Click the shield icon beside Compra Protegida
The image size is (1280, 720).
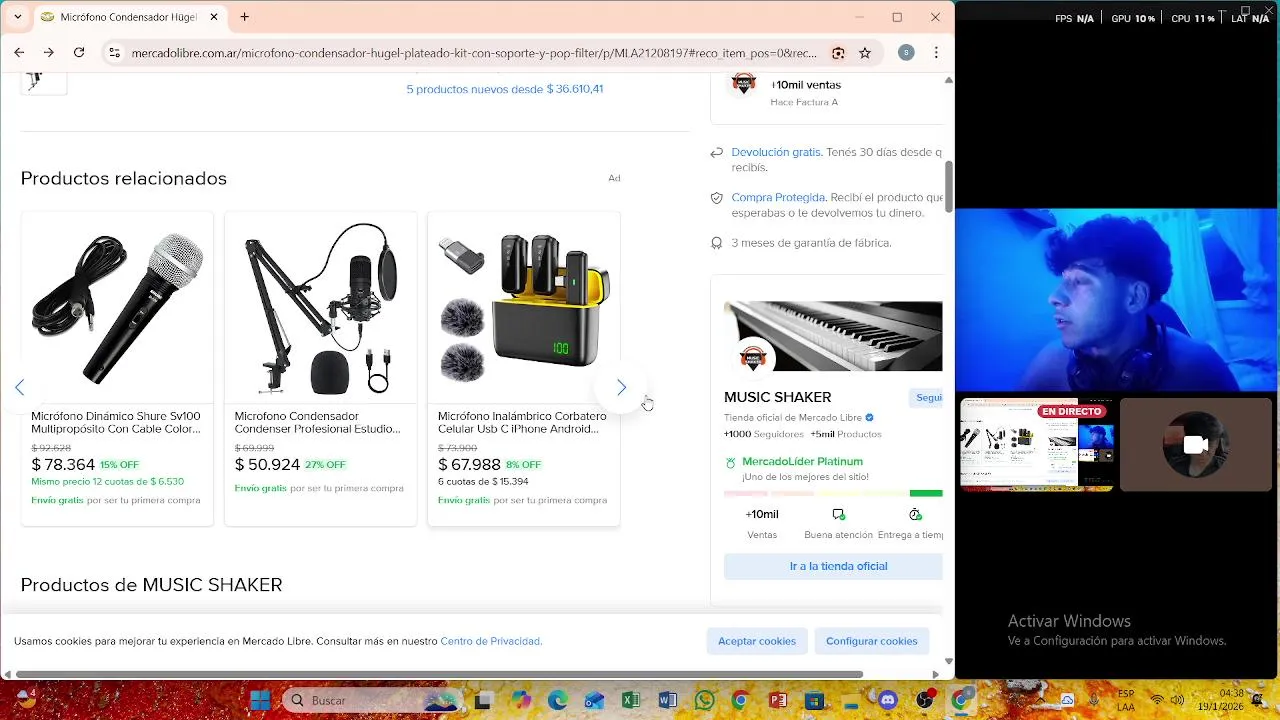pos(716,198)
